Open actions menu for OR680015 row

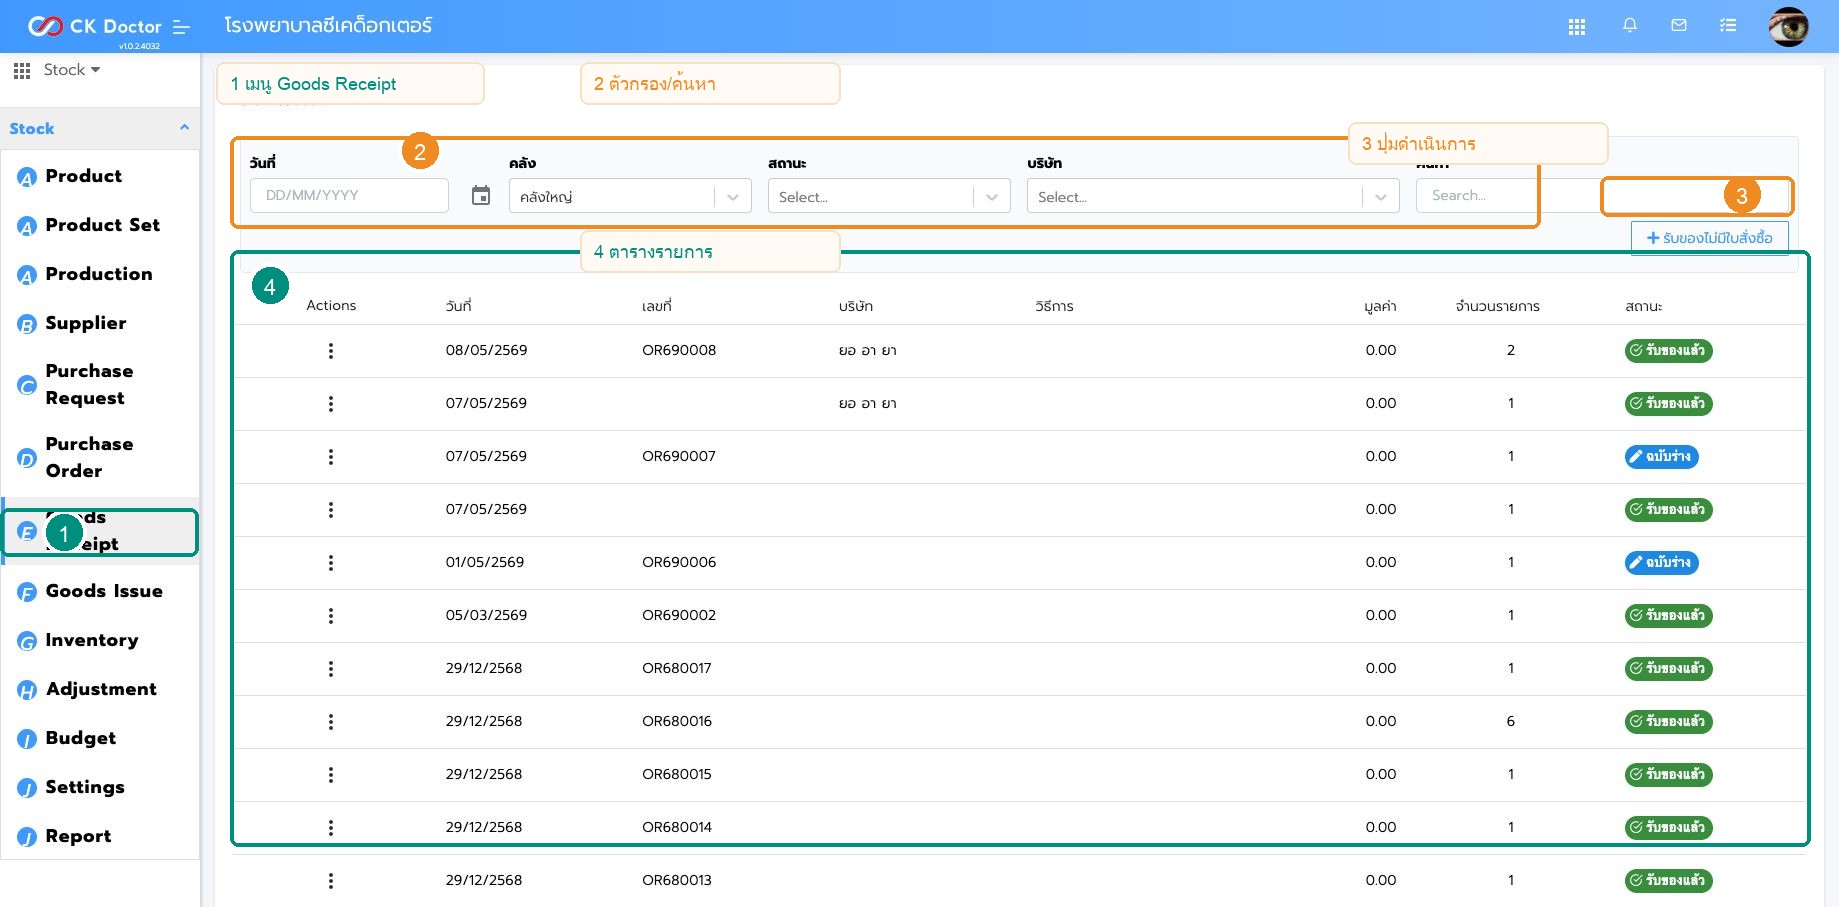click(331, 775)
